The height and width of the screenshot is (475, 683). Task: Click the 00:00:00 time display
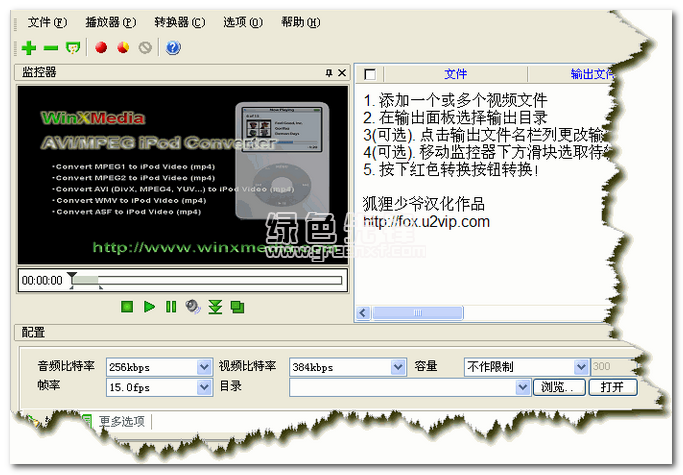(x=42, y=280)
